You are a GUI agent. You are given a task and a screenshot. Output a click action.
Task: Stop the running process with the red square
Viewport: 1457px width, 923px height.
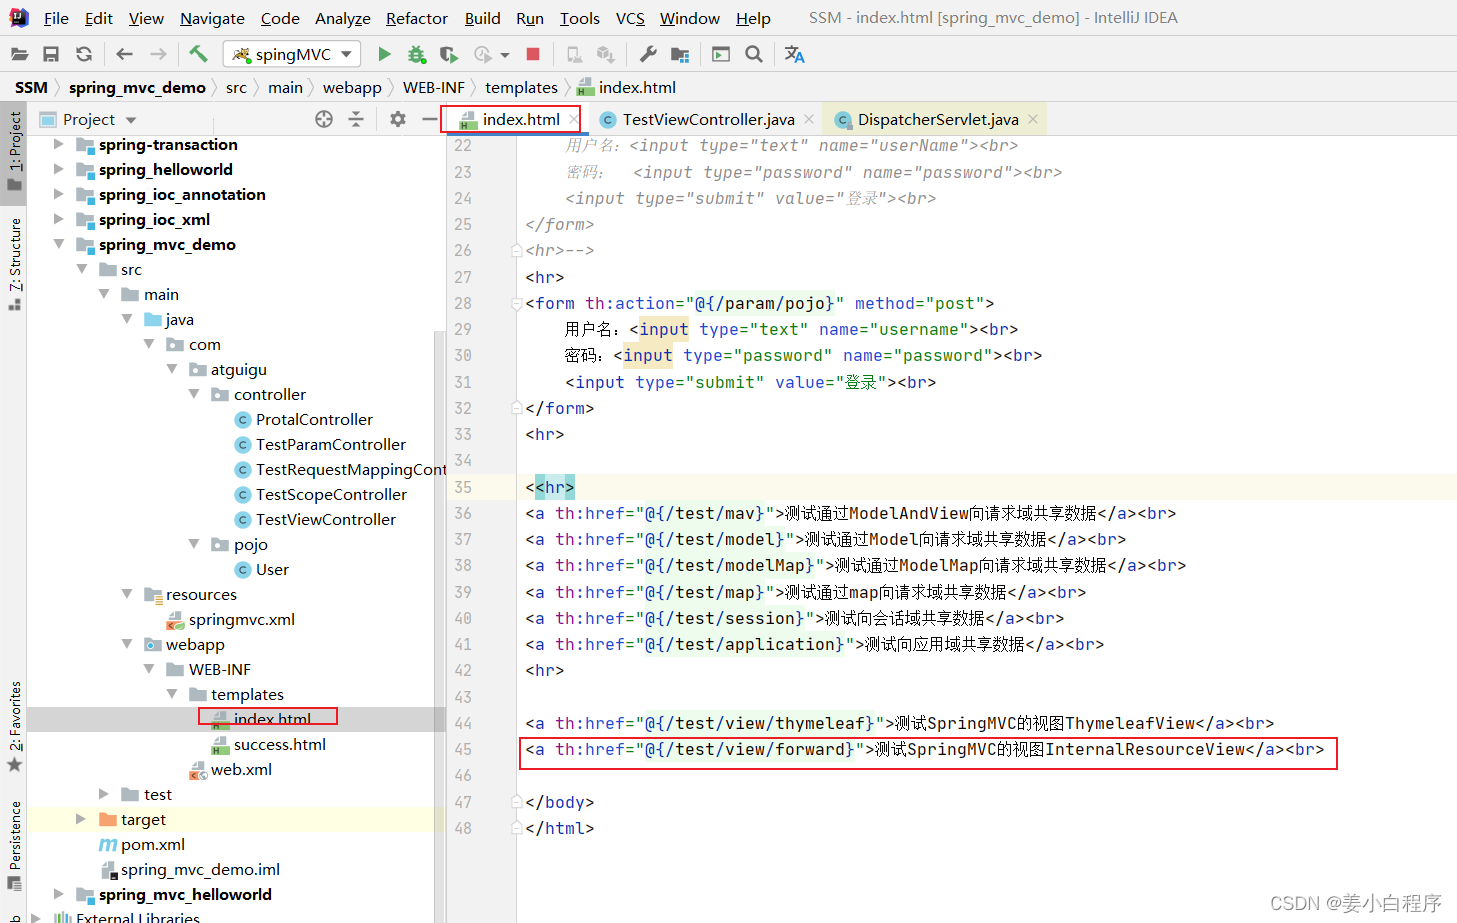coord(533,54)
